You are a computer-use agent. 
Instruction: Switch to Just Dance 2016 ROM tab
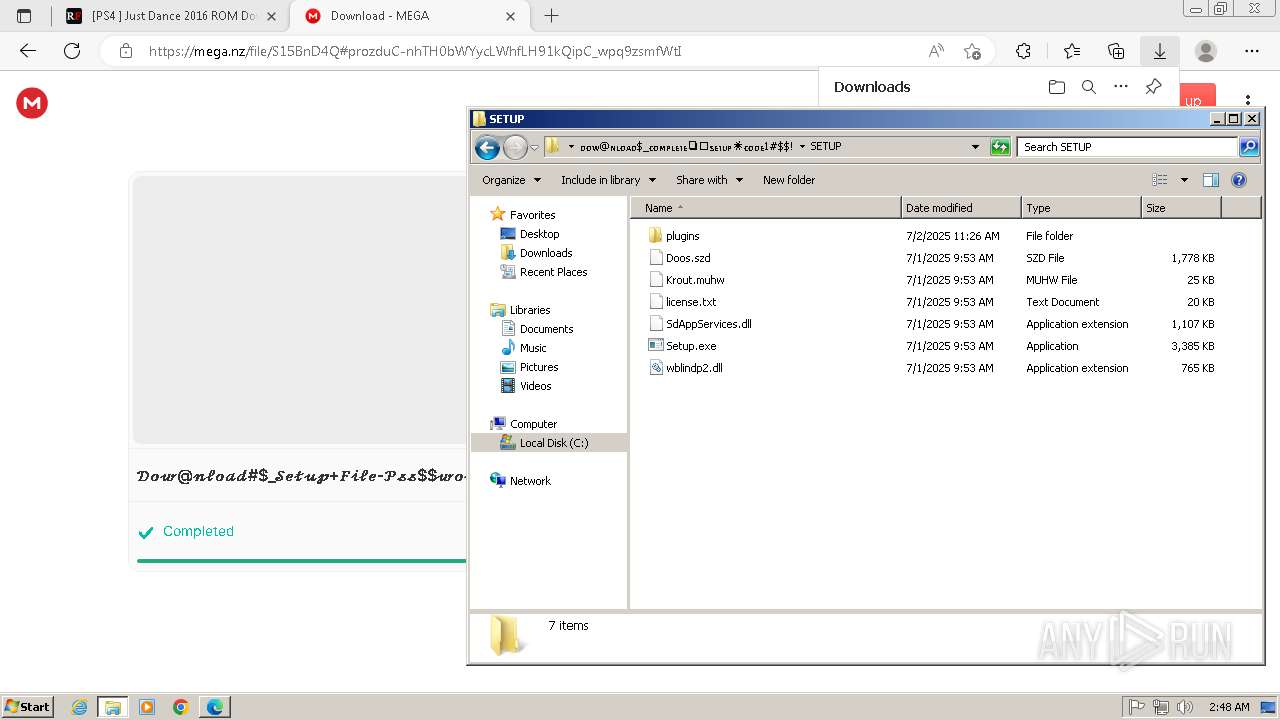tap(170, 16)
